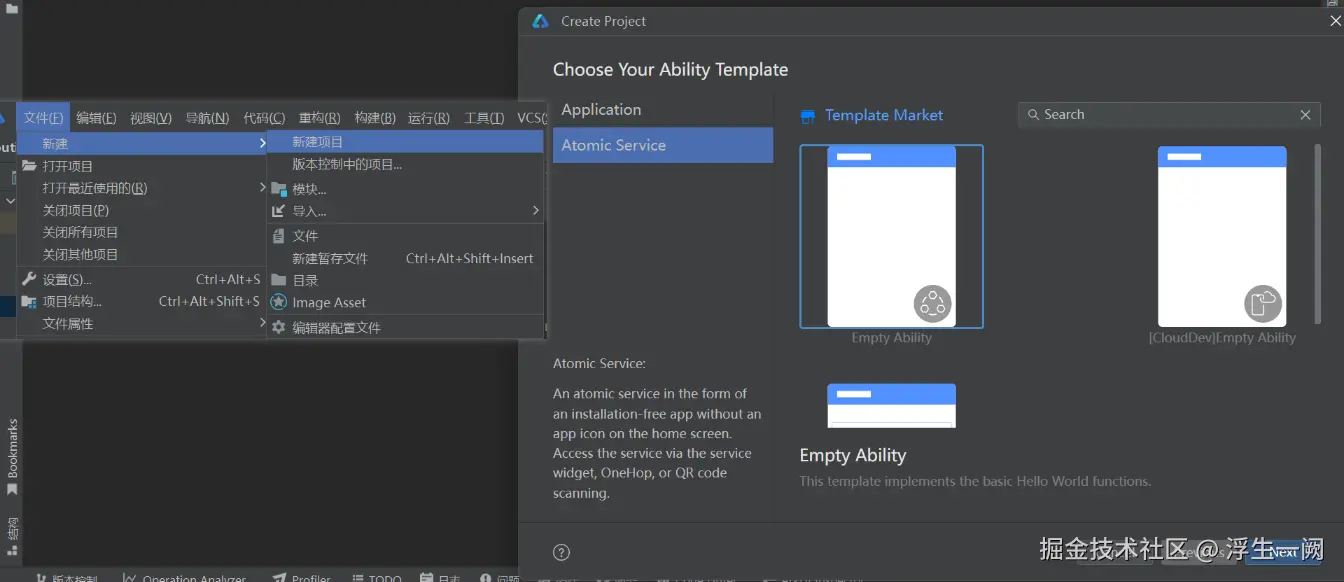
Task: Click into the template Search field
Action: tap(1169, 115)
